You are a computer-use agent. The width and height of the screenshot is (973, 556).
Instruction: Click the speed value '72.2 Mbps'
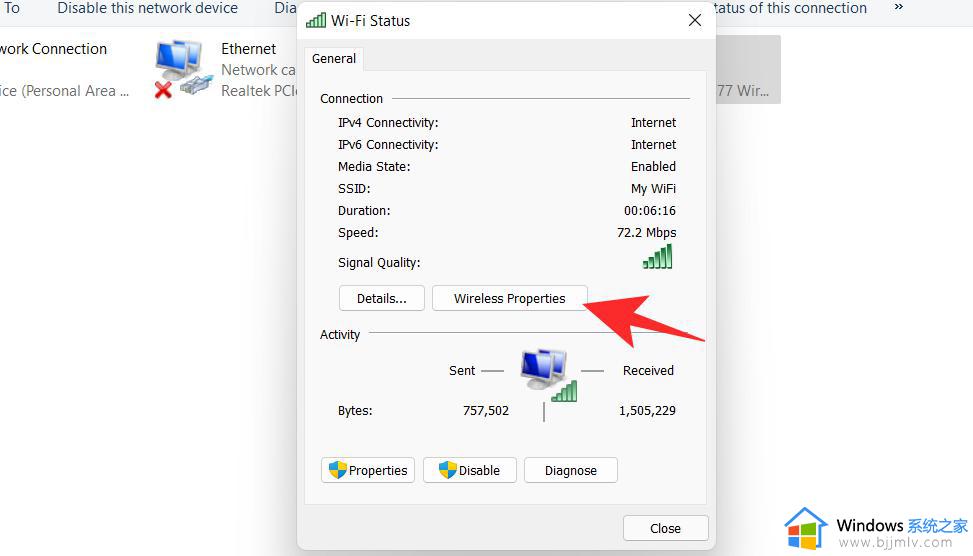(x=647, y=233)
